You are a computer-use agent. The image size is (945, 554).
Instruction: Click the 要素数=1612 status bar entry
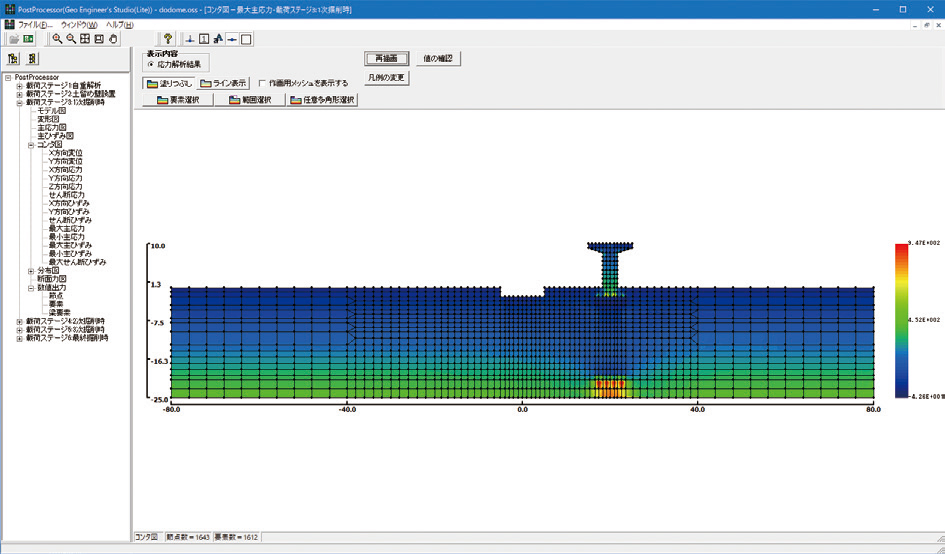coord(236,537)
